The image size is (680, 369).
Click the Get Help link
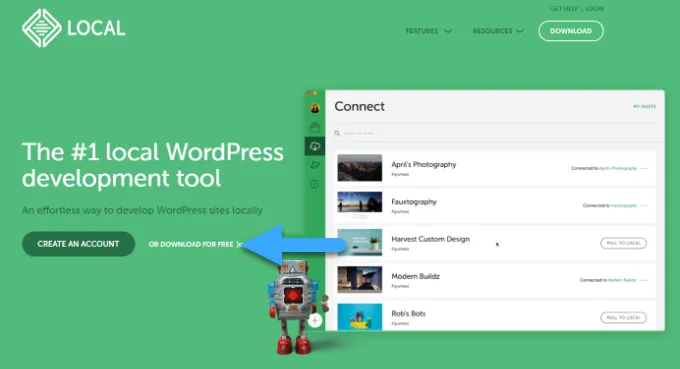(x=564, y=8)
